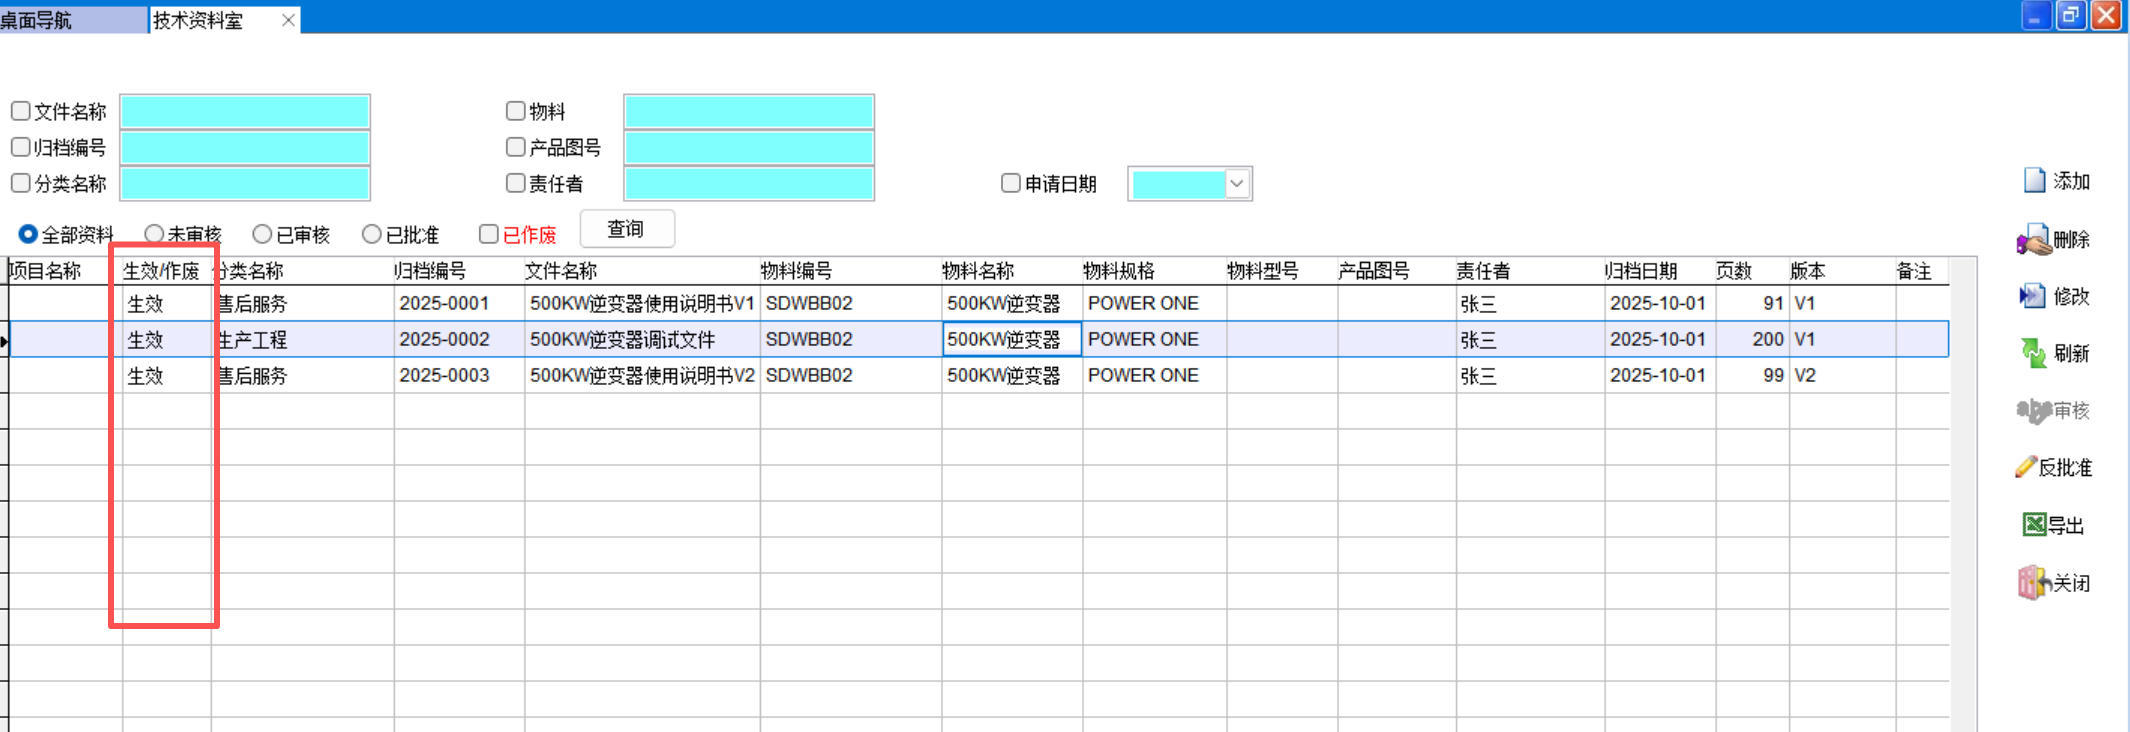Screen dimensions: 2130x732
Task: Click the 刷新 (Refresh) icon
Action: click(2034, 353)
